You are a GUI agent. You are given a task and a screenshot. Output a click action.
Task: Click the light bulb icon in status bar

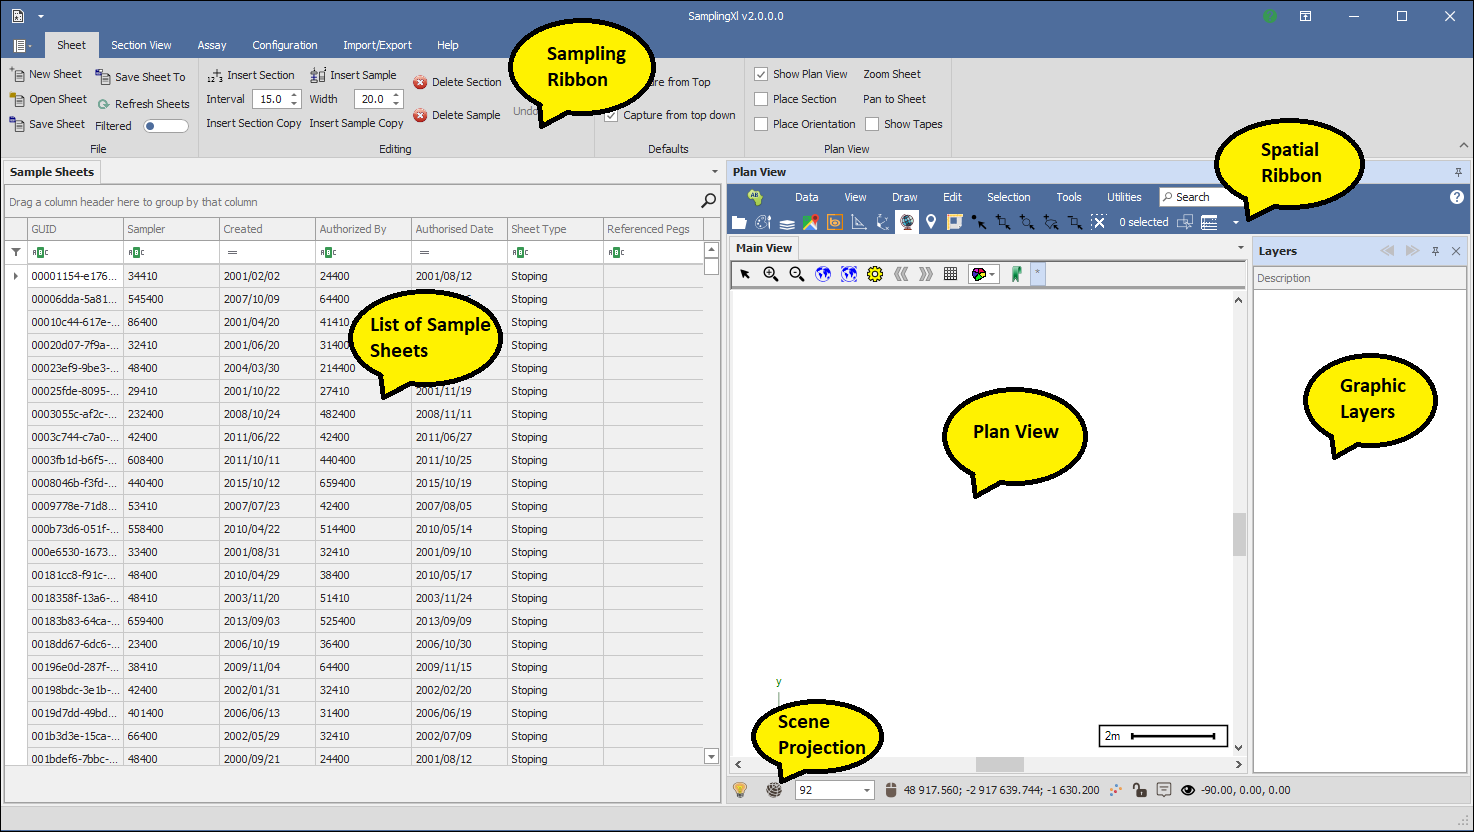click(740, 790)
